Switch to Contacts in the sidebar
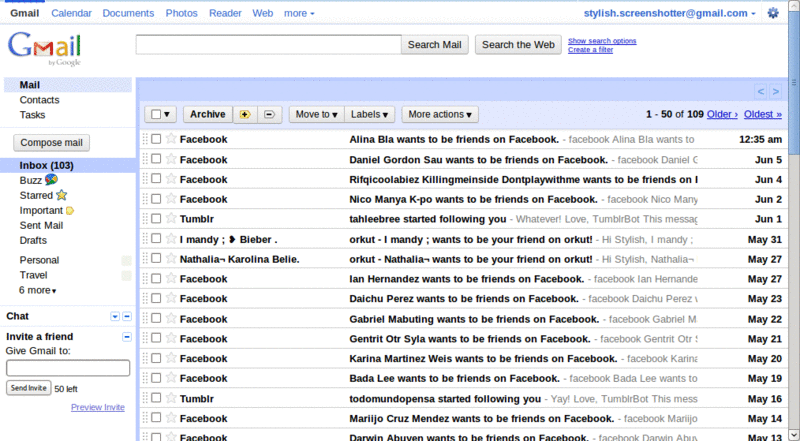The width and height of the screenshot is (800, 441). click(x=39, y=100)
